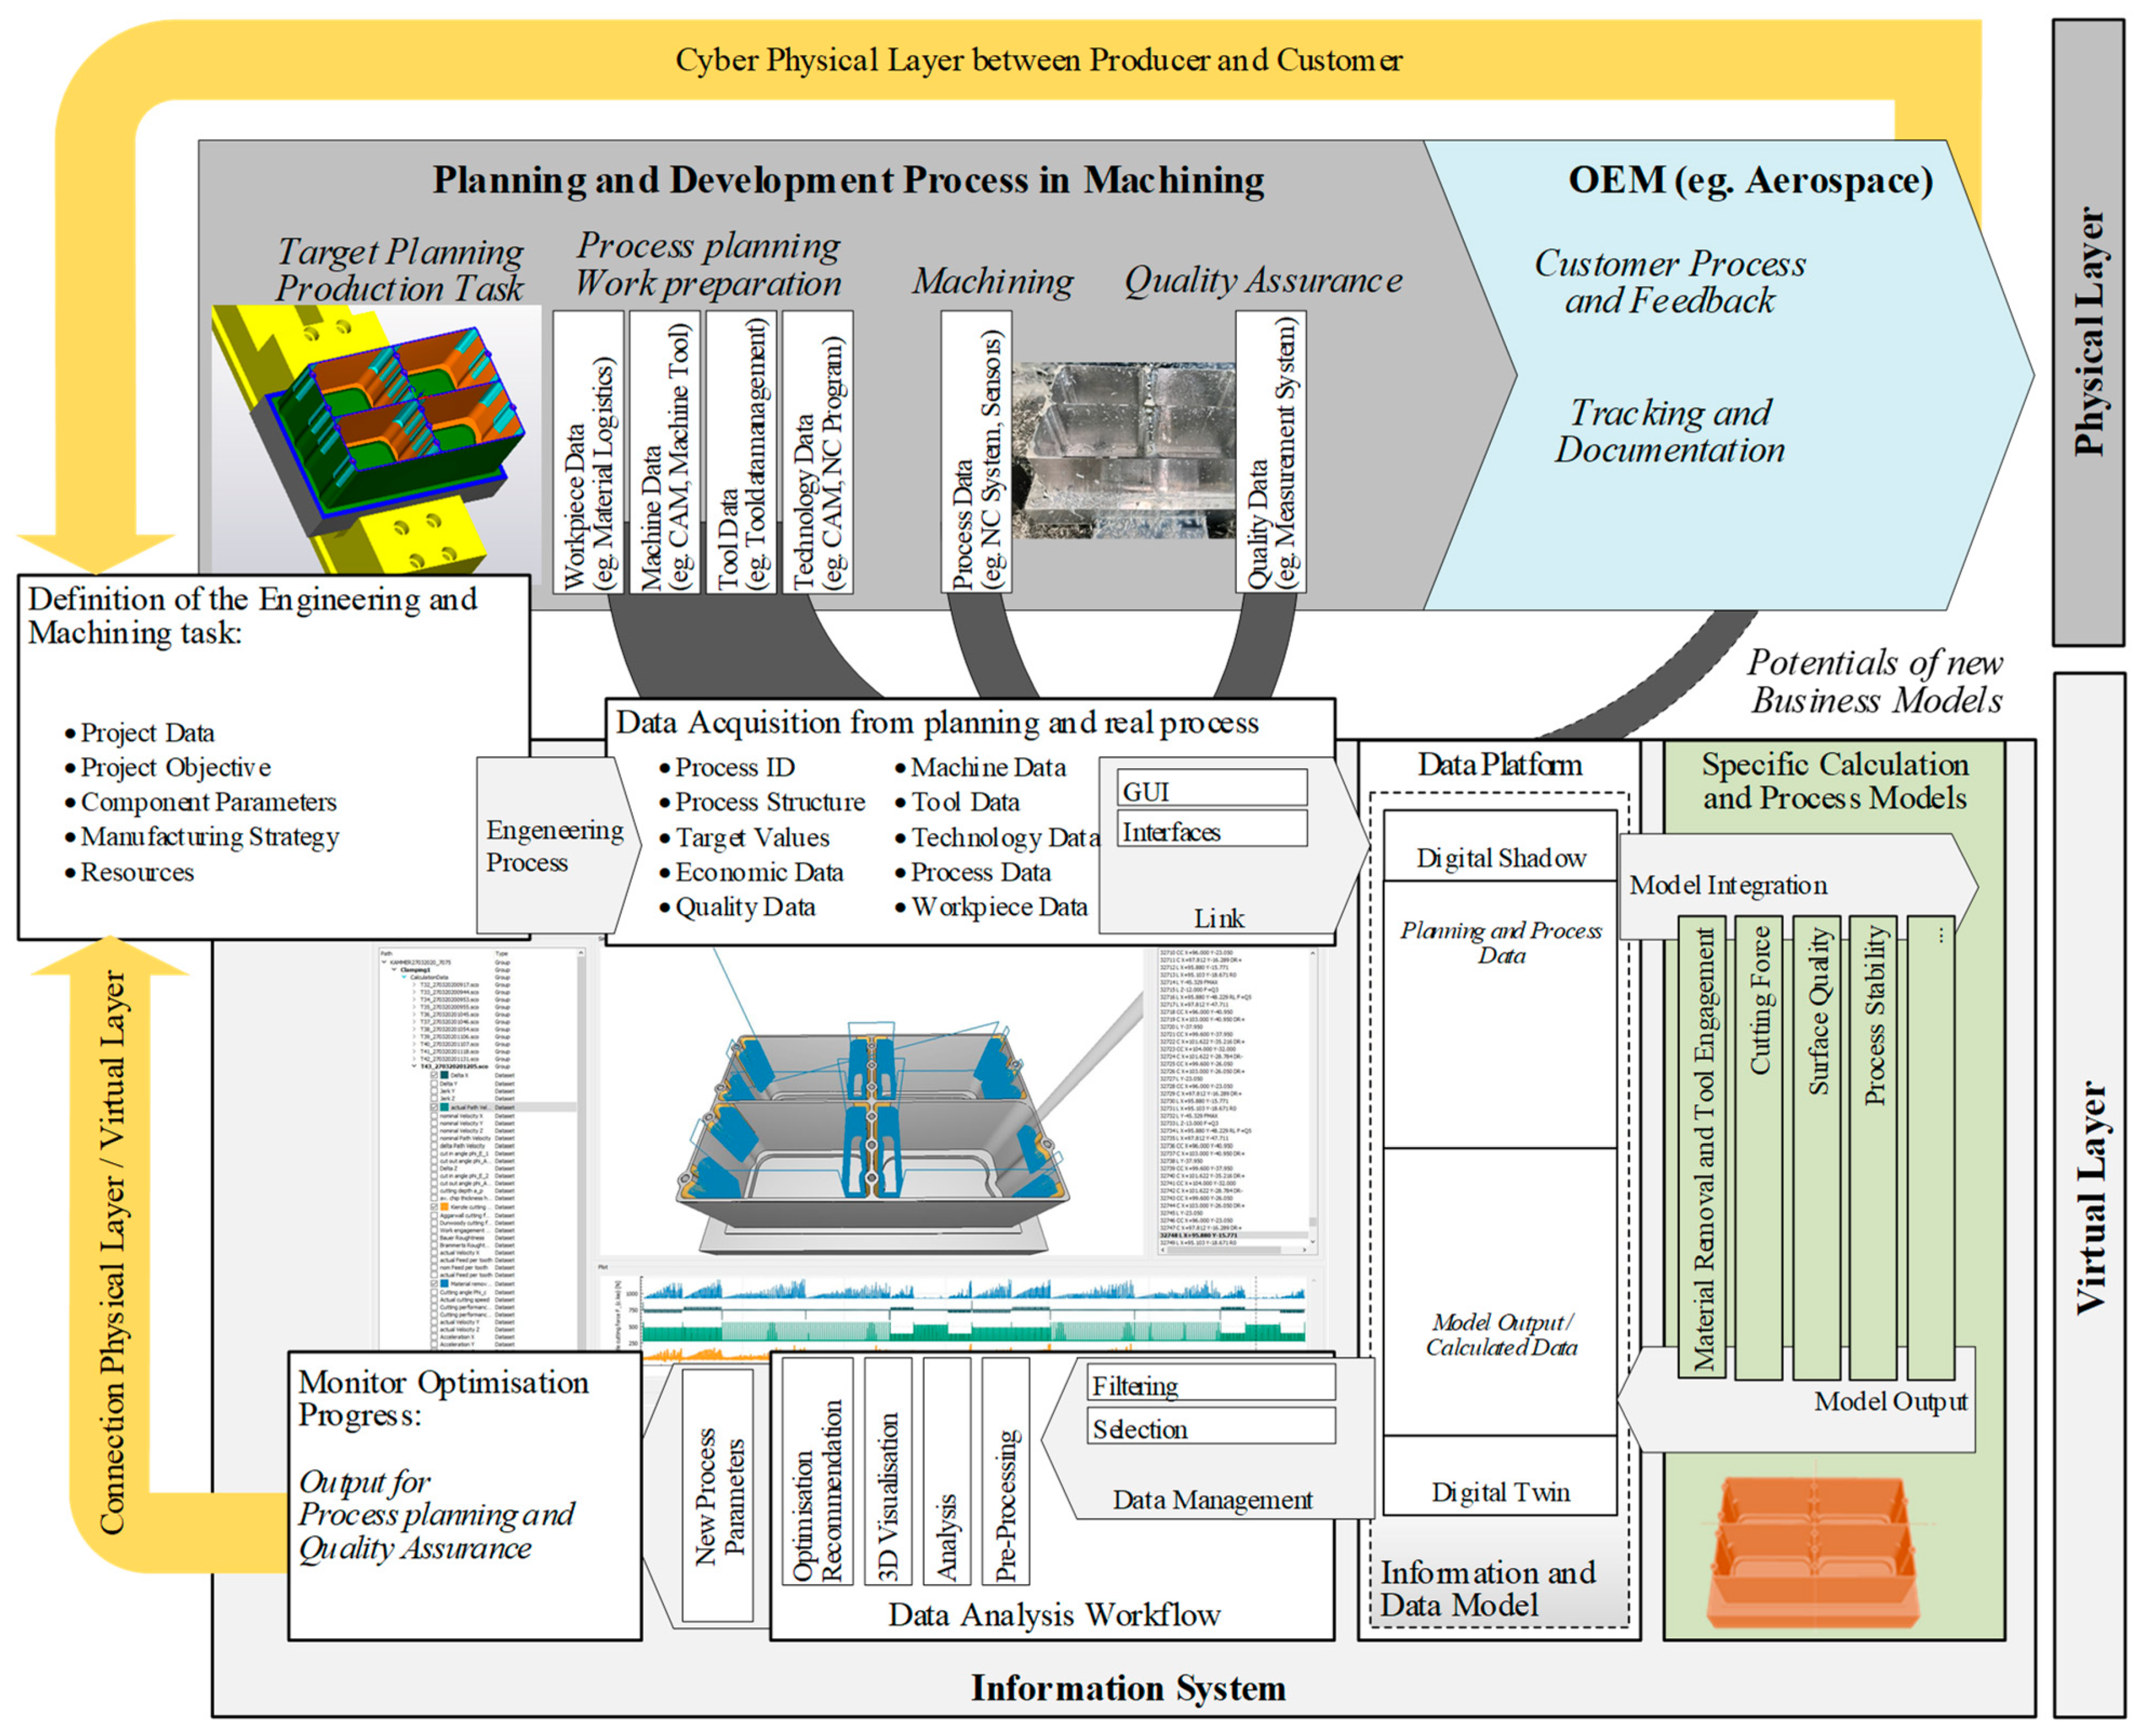Click the Engeneering Process arrow block
This screenshot has height=1736, width=2139.
pyautogui.click(x=555, y=846)
